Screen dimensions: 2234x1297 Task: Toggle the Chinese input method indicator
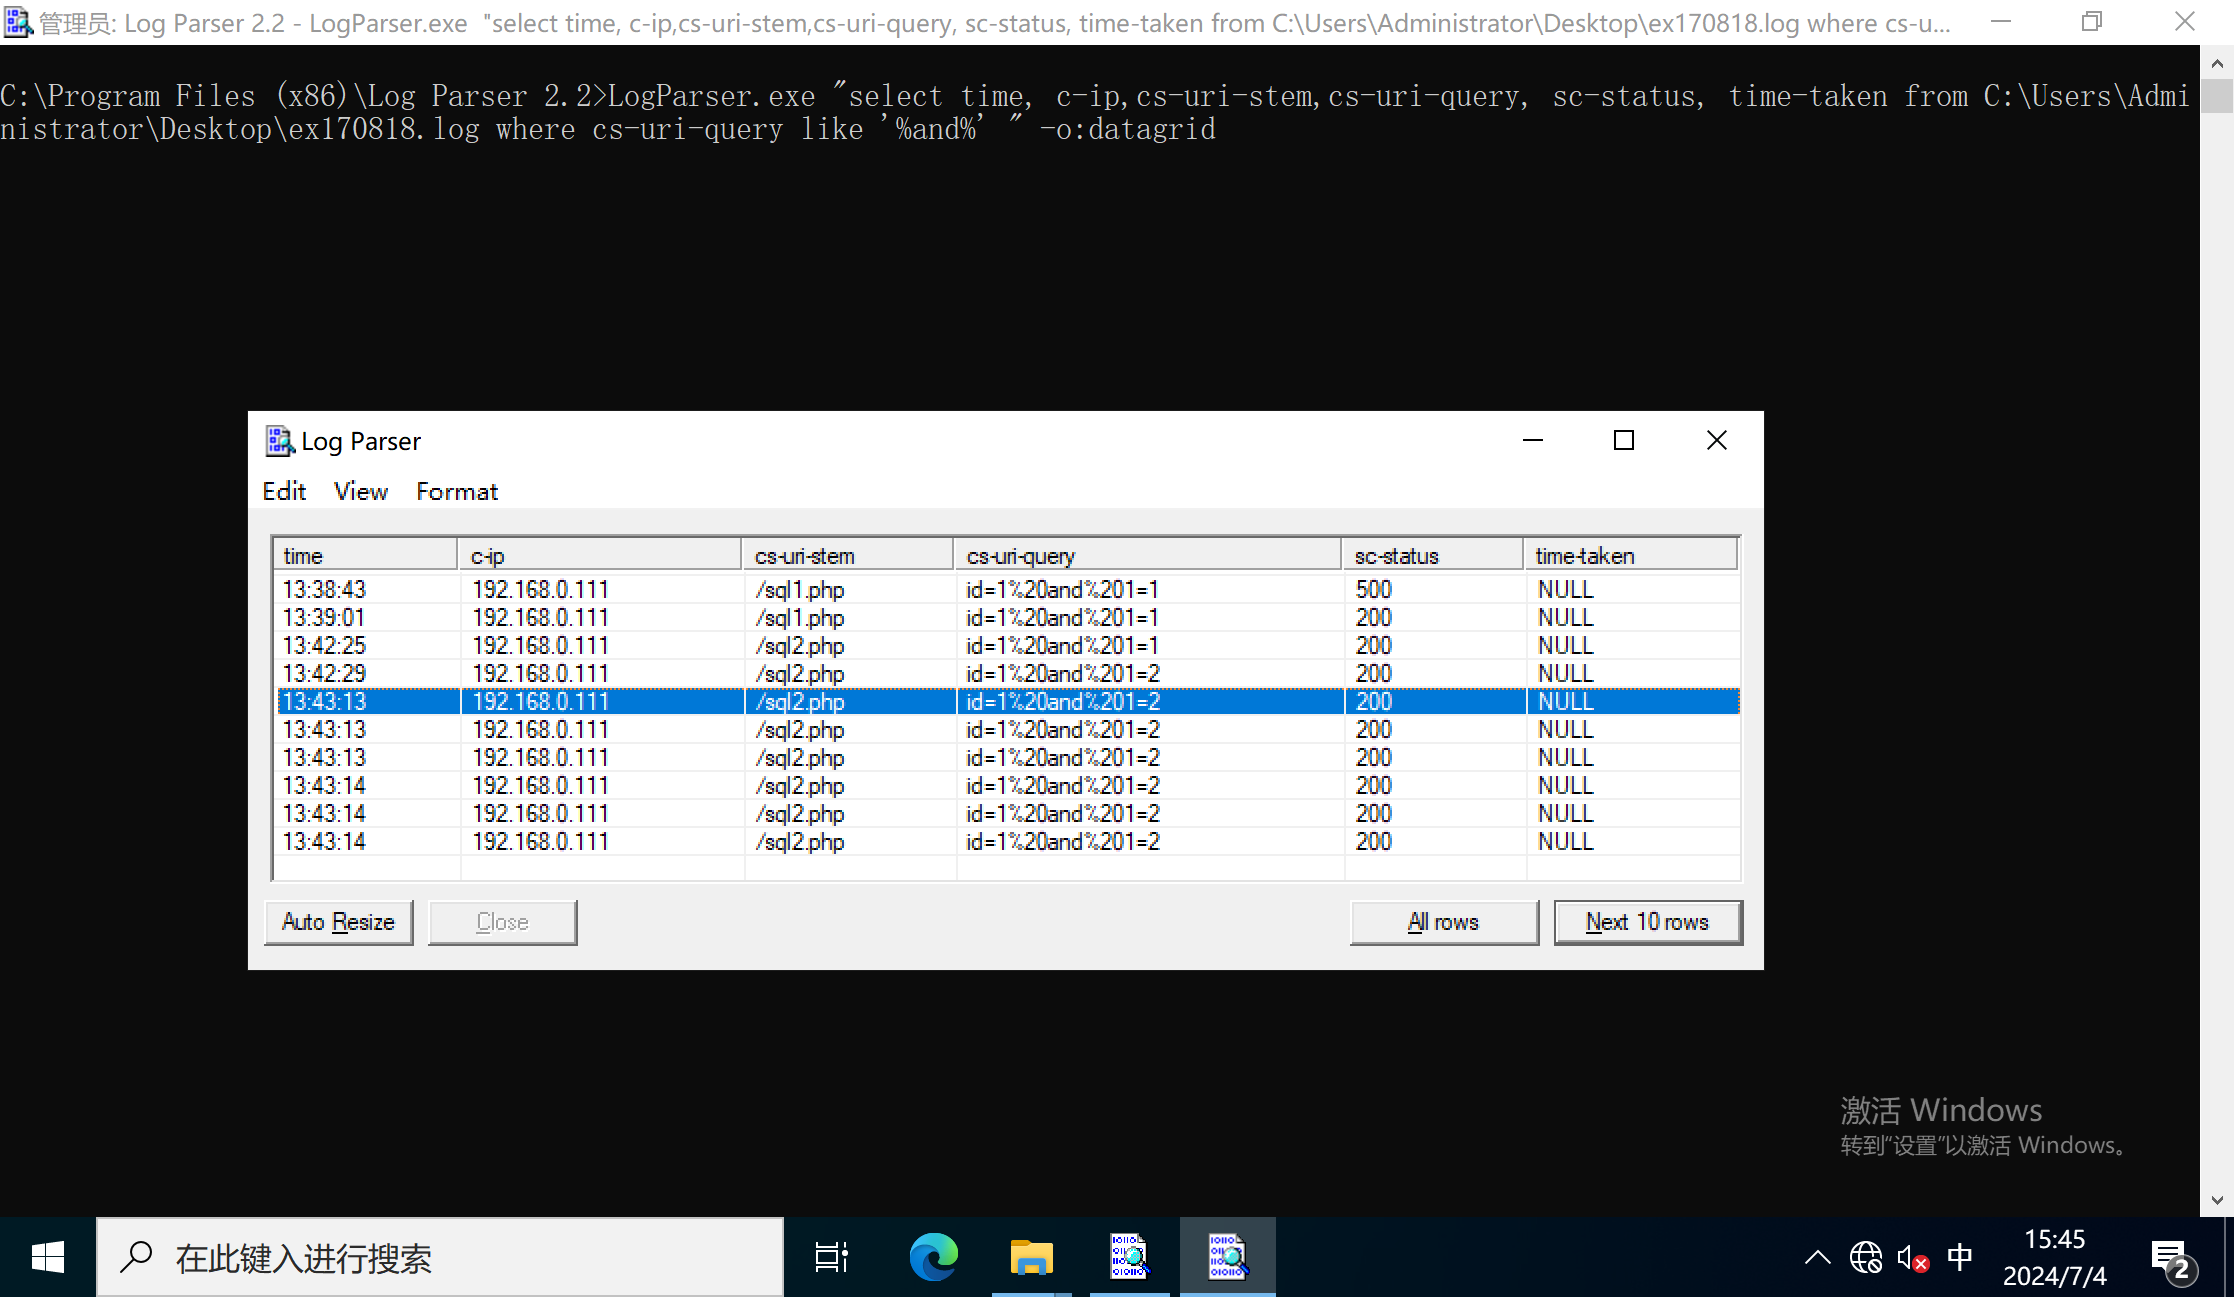[x=1960, y=1257]
